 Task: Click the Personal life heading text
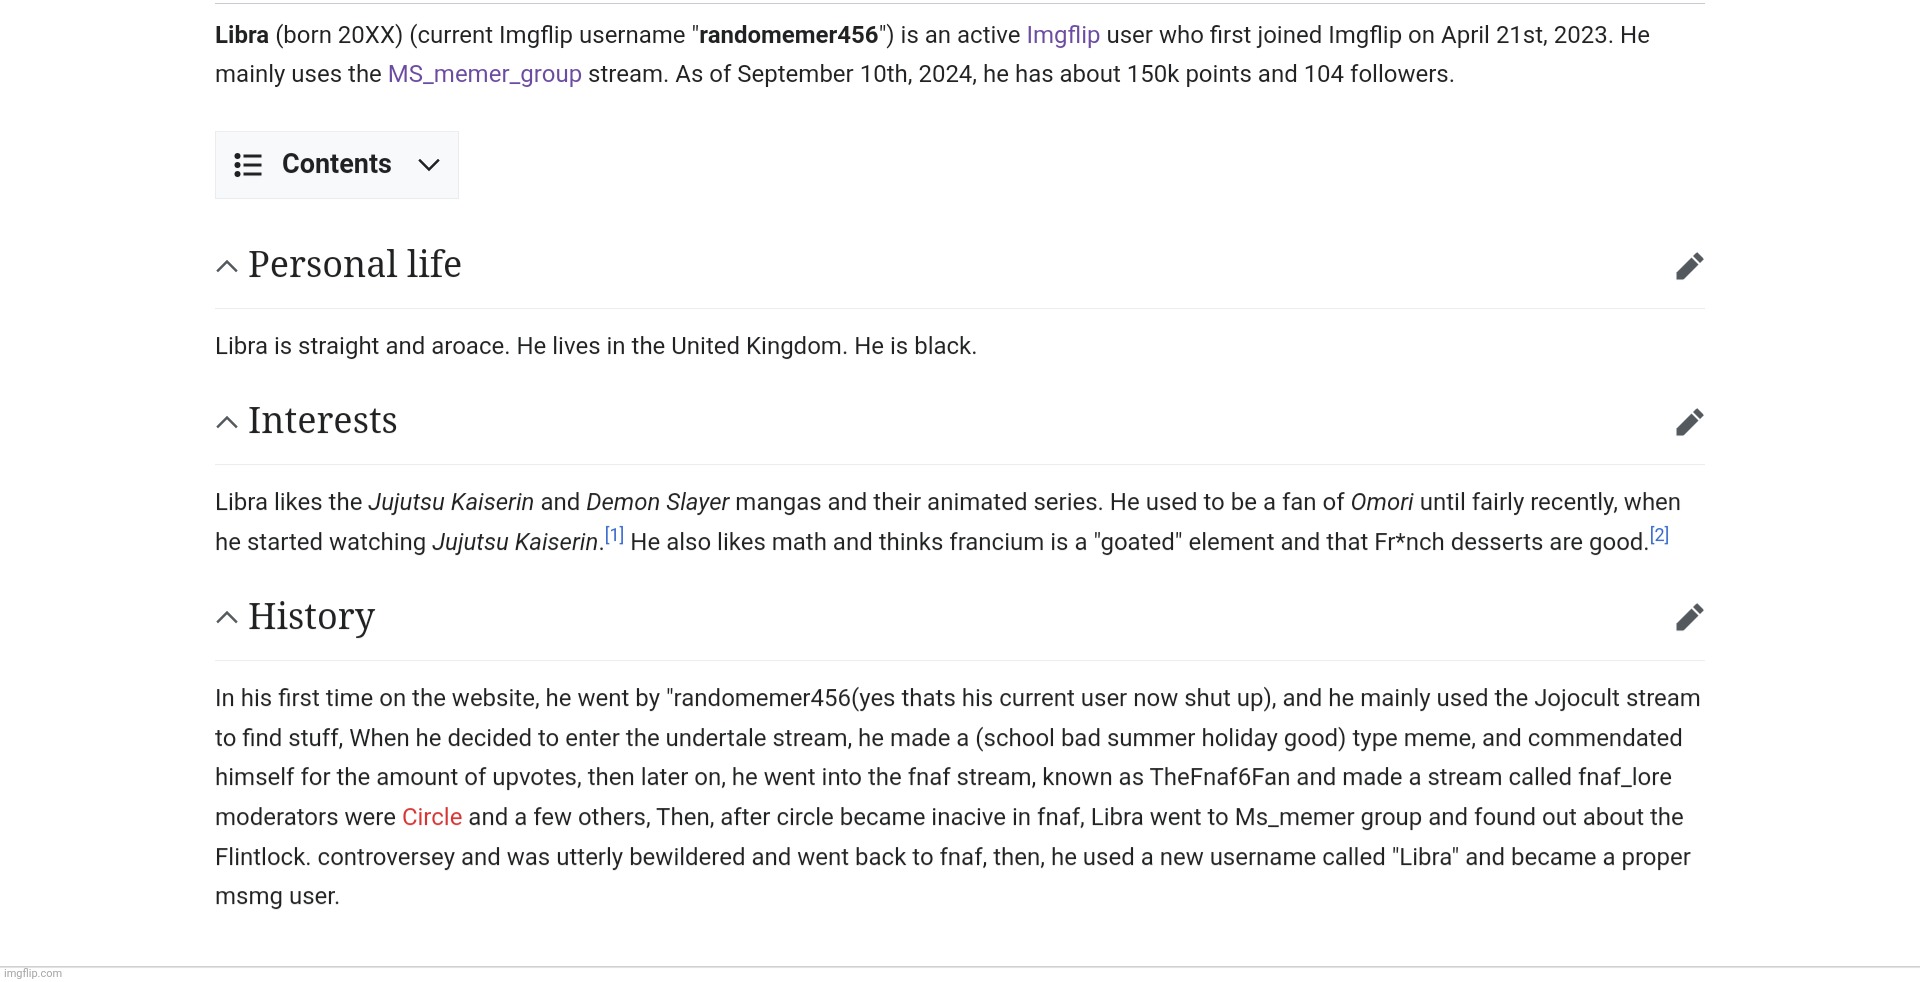[x=355, y=264]
